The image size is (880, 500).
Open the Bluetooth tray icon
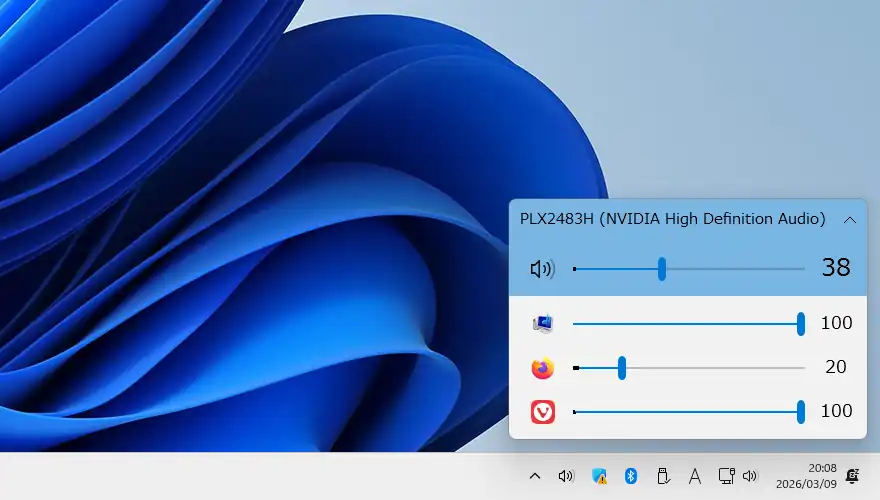coord(631,476)
